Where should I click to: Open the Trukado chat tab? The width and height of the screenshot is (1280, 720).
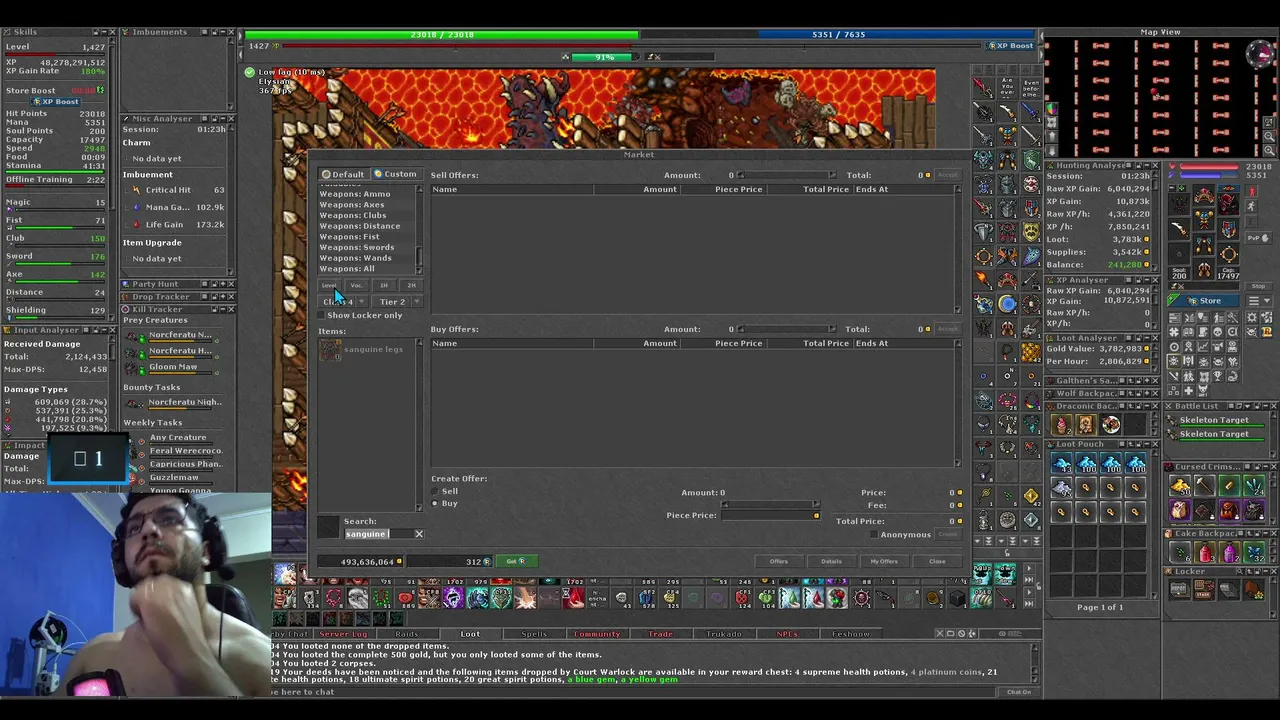(724, 634)
